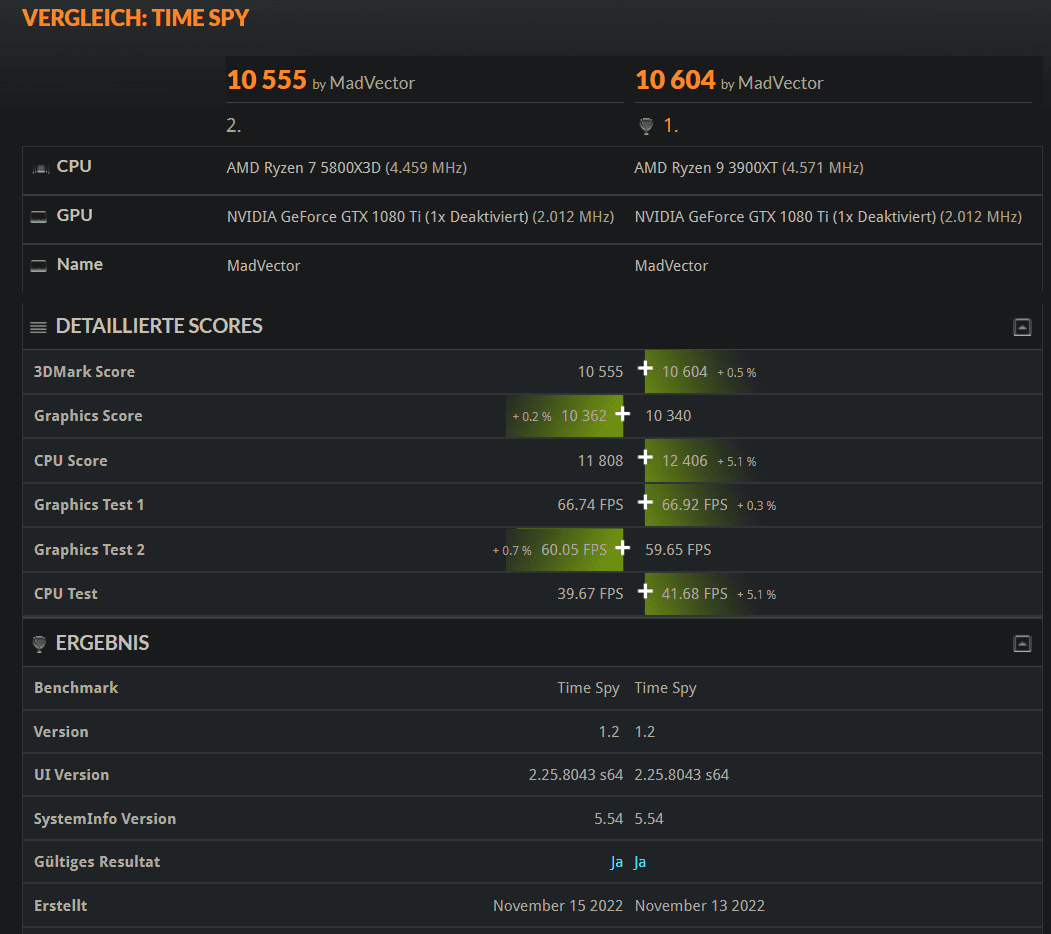
Task: Click the MadVector name under the 5800X3D column
Action: [x=263, y=266]
